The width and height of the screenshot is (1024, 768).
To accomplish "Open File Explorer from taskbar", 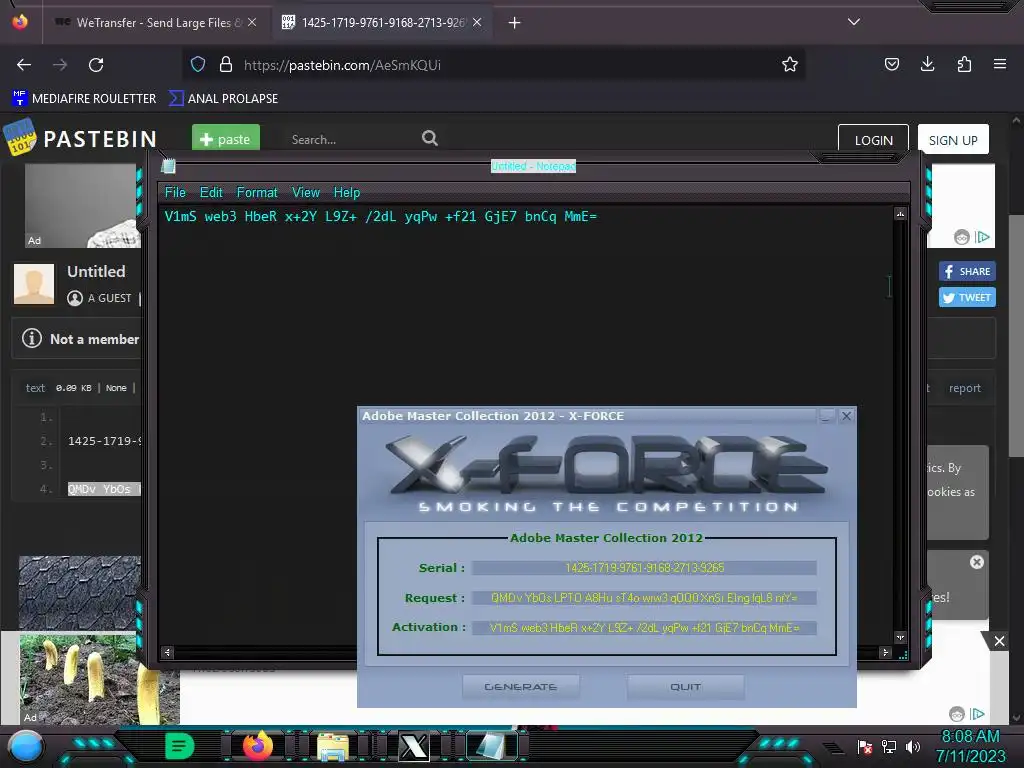I will pos(332,746).
